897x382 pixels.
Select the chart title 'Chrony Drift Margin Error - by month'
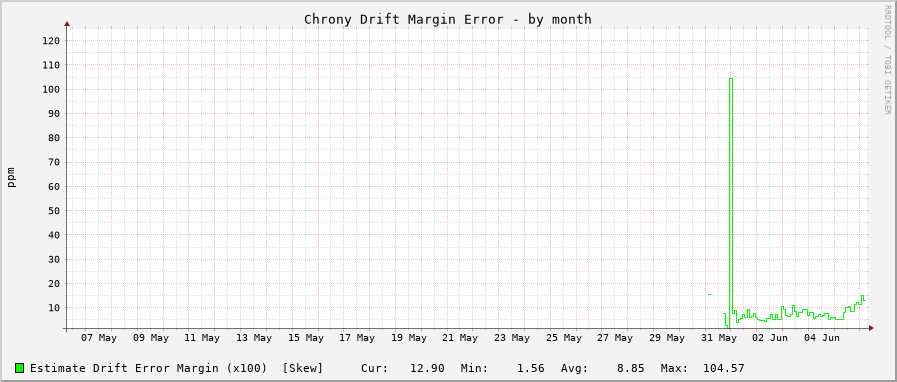pos(448,19)
